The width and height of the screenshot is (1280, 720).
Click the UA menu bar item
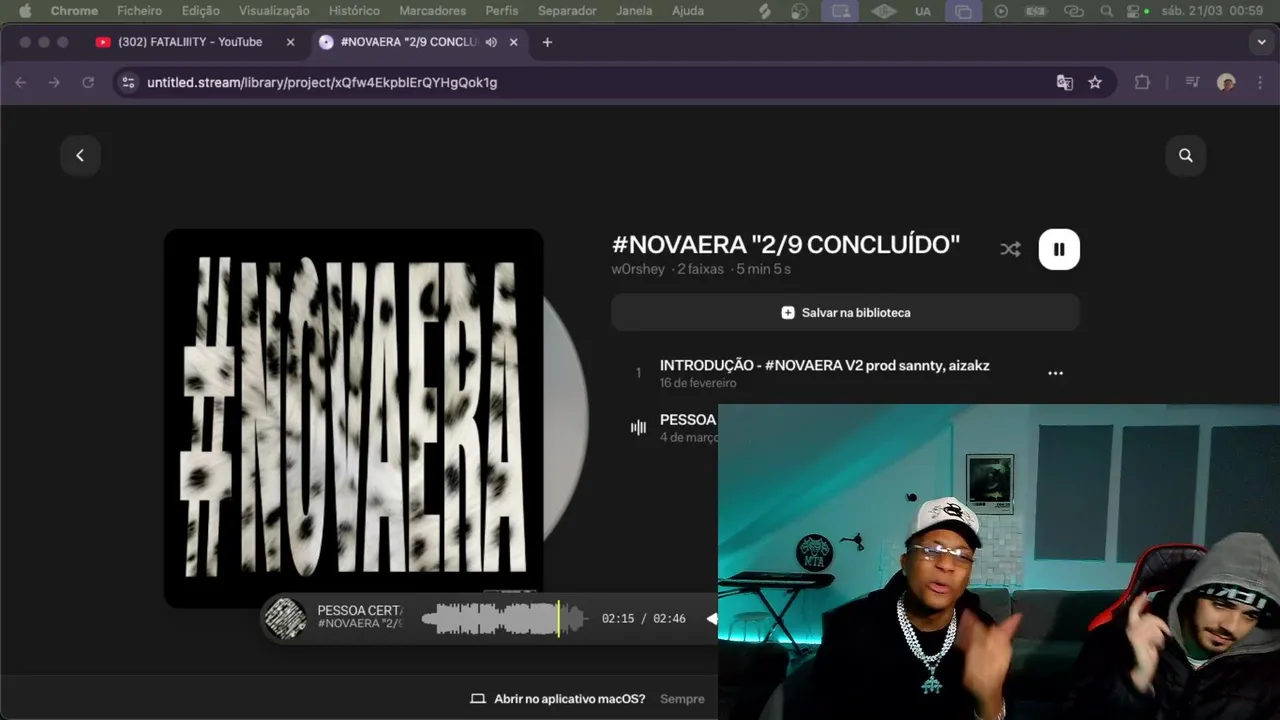point(922,11)
